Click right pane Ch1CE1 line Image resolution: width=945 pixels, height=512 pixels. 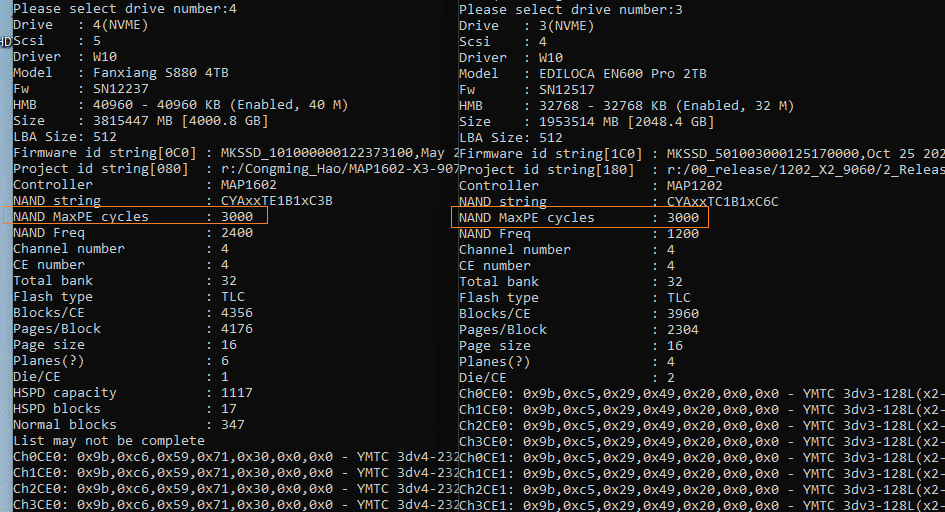(702, 474)
